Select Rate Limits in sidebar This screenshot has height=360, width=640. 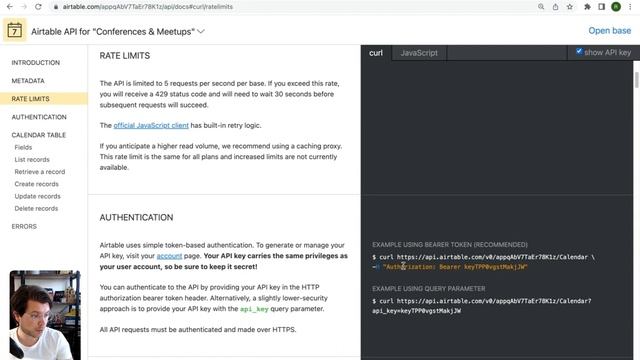(x=44, y=99)
